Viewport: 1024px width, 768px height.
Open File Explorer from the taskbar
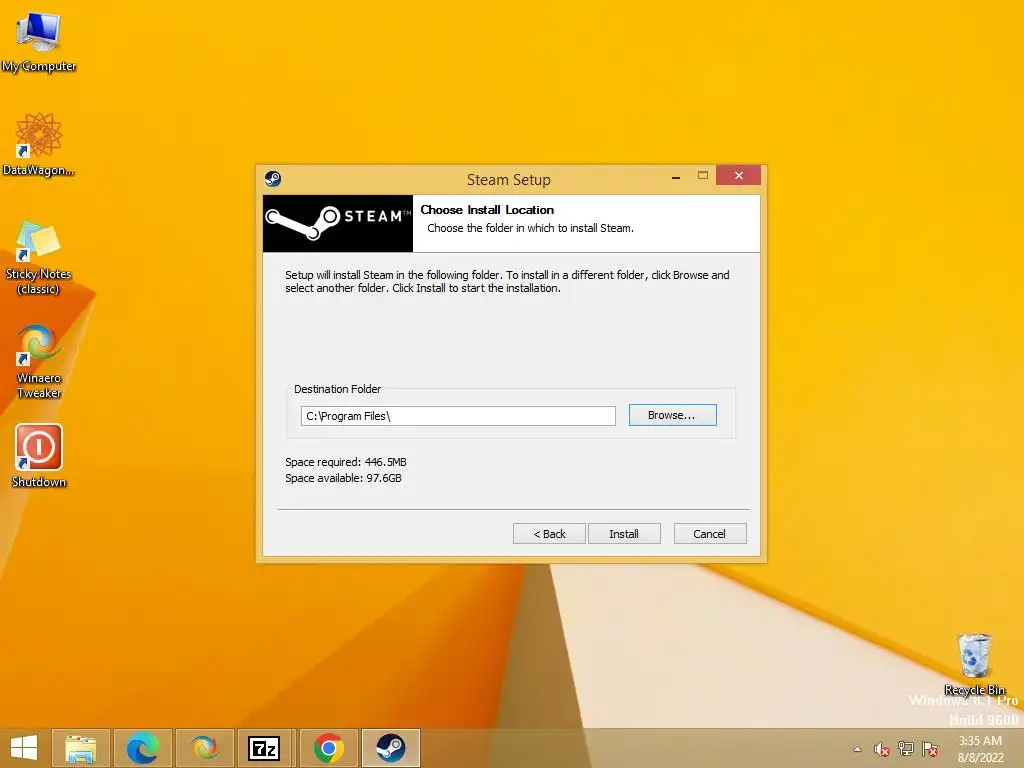click(80, 748)
